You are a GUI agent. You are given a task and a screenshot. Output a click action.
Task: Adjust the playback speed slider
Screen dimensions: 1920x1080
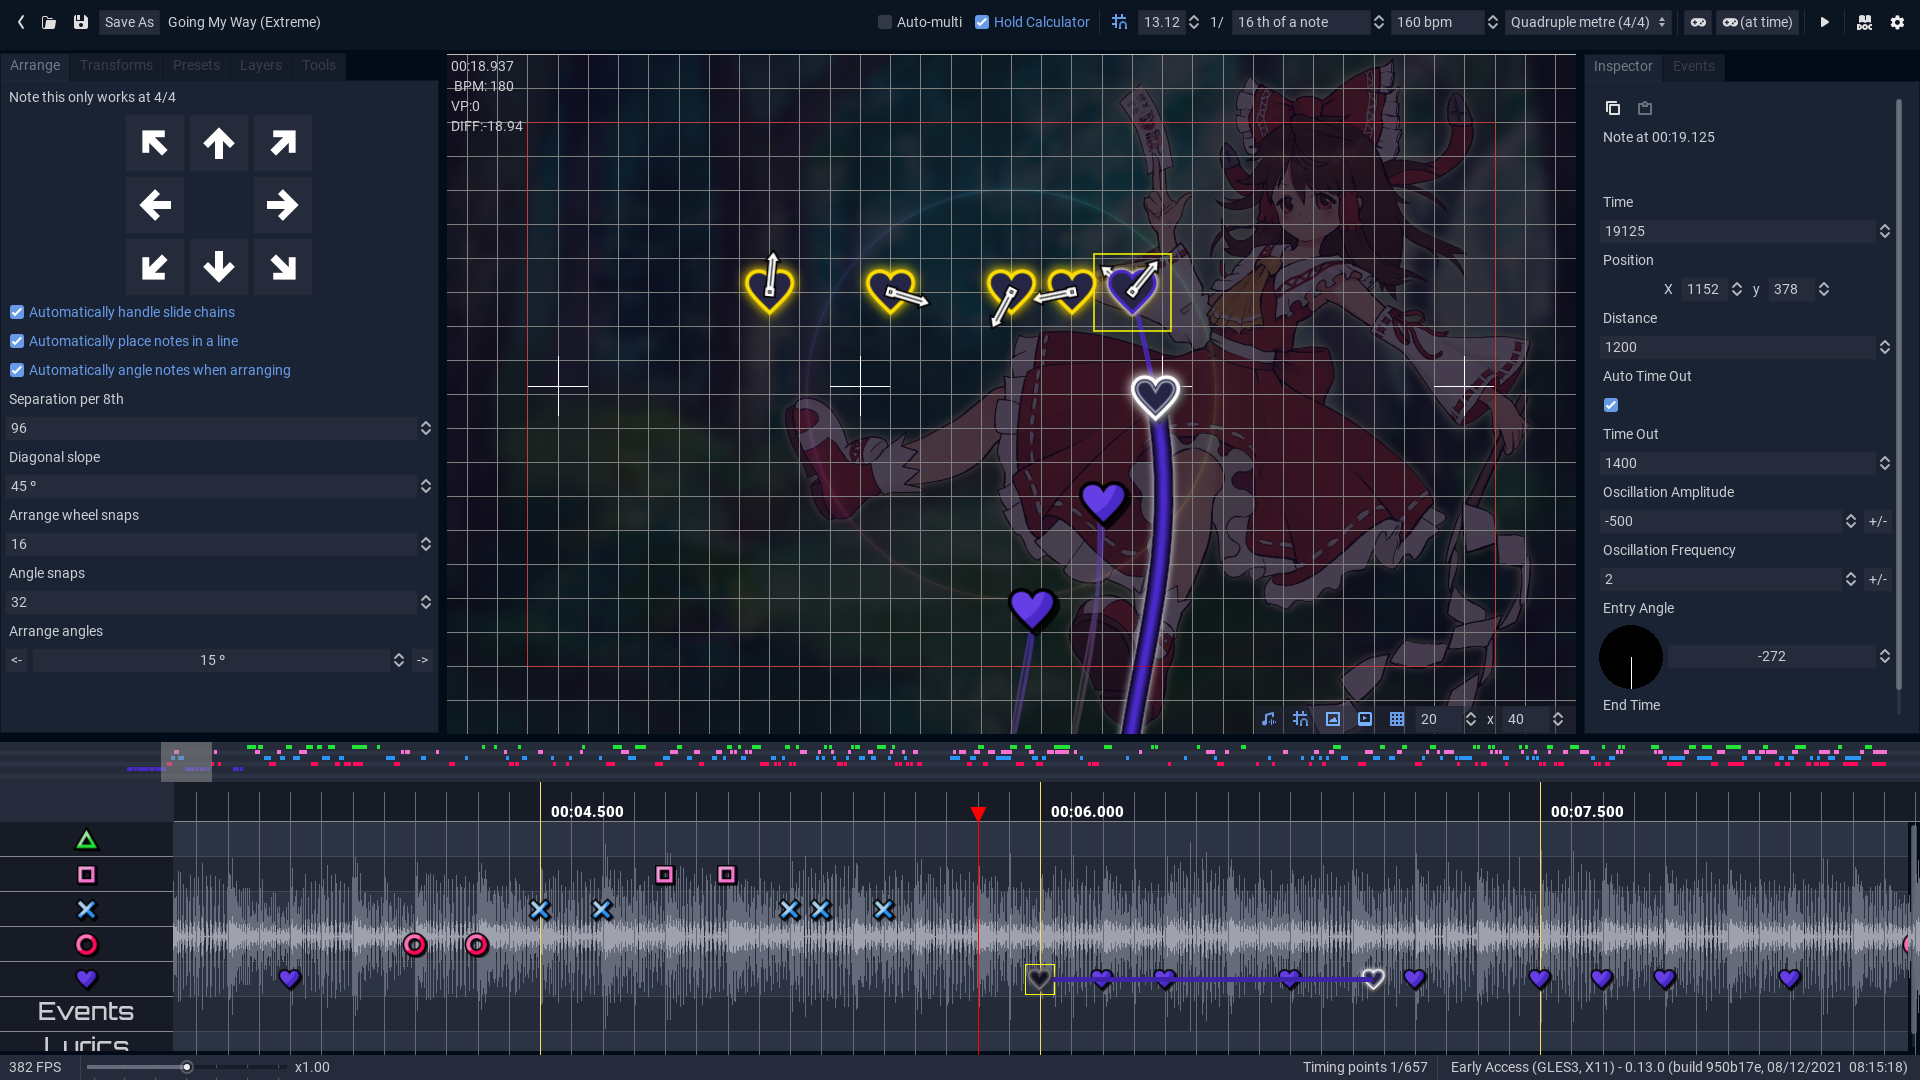coord(186,1067)
